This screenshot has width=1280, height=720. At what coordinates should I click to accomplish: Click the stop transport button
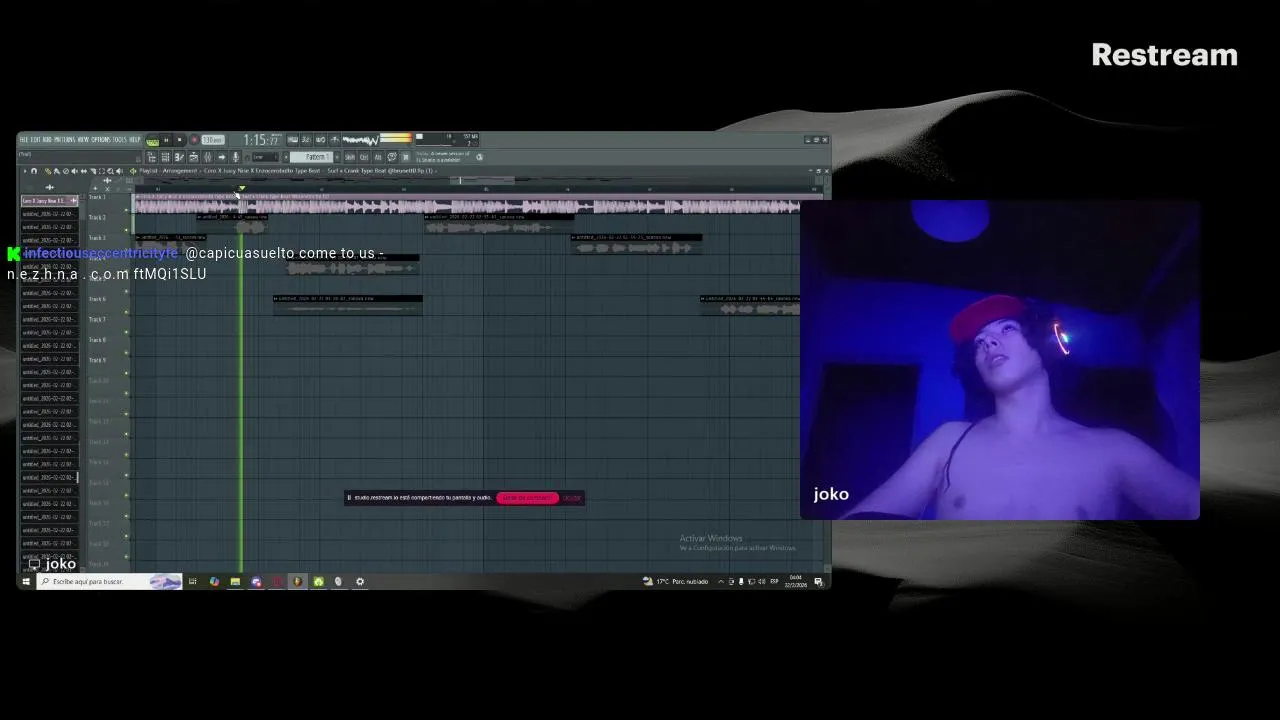click(x=179, y=140)
